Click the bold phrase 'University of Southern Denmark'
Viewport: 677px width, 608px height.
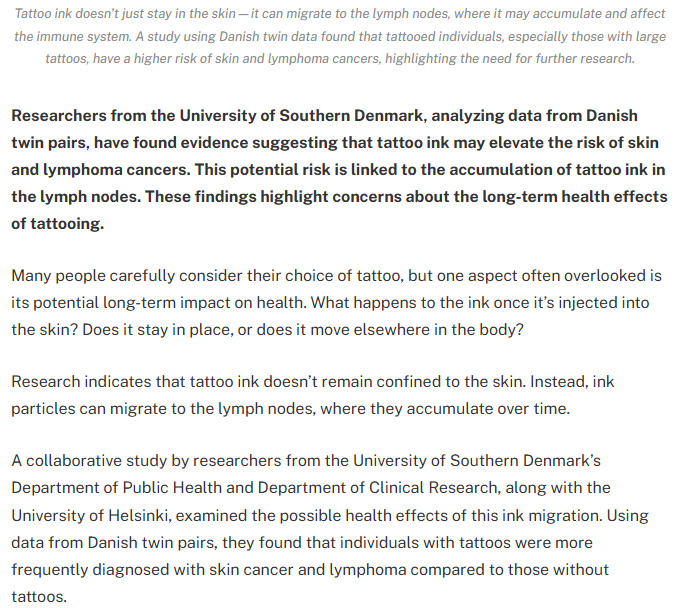click(x=301, y=116)
